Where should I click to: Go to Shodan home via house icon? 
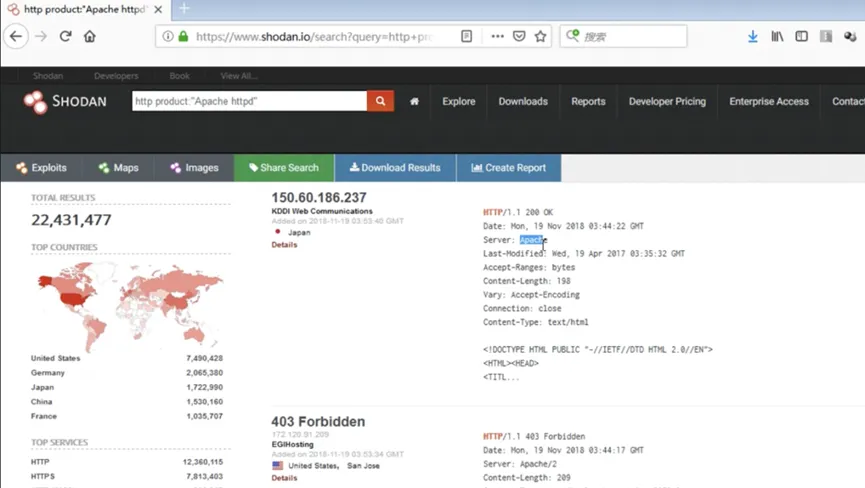coord(414,101)
